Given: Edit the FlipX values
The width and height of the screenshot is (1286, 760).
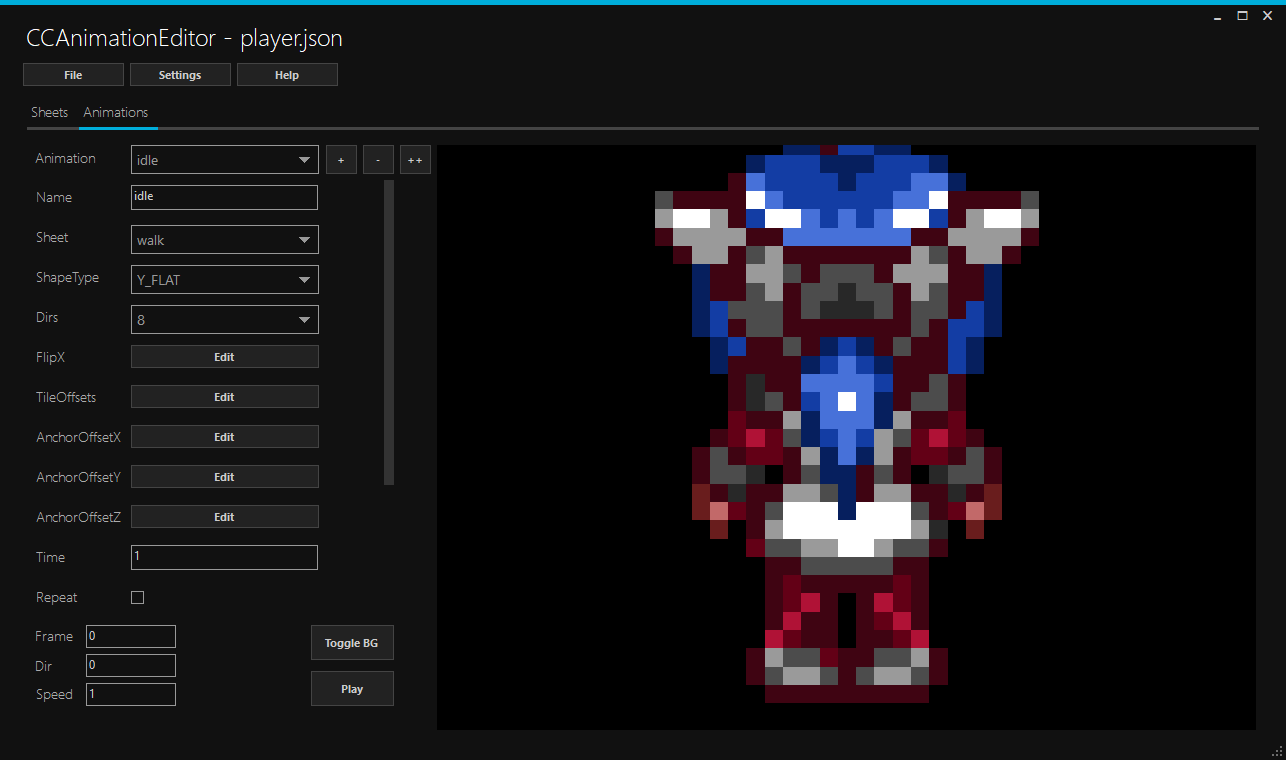Looking at the screenshot, I should click(x=225, y=357).
